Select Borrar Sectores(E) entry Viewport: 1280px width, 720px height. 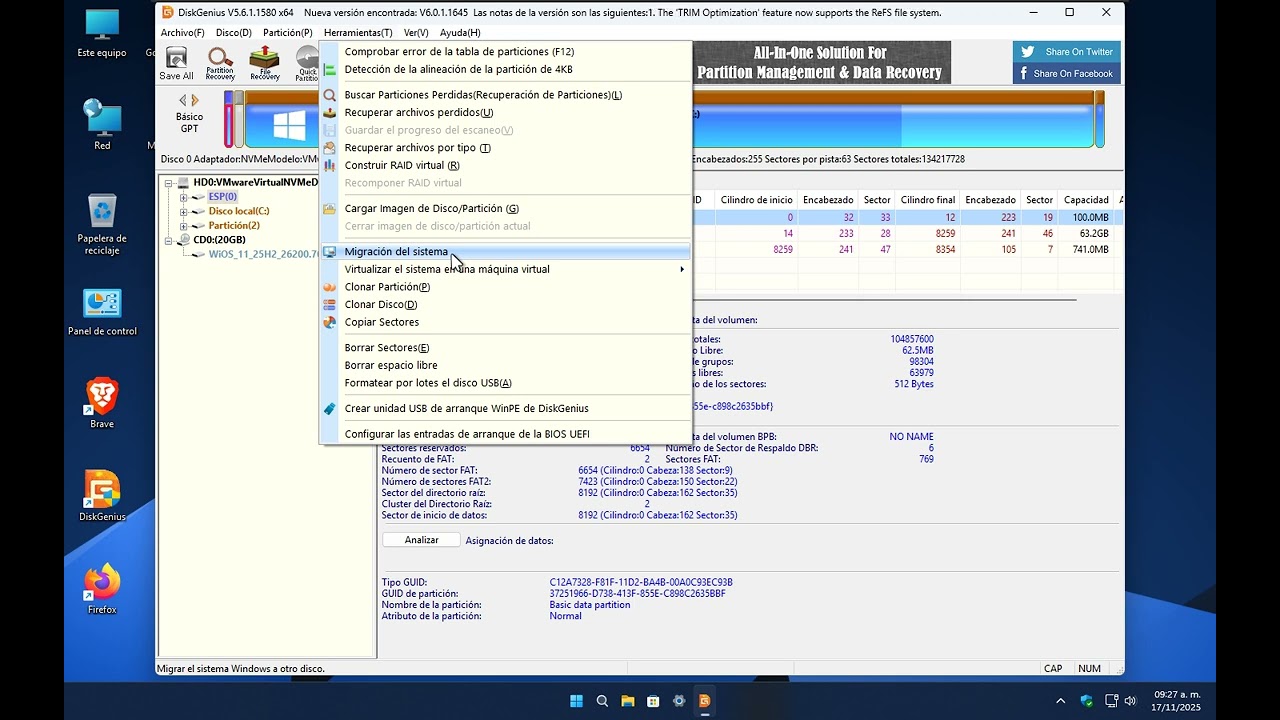[x=505, y=348]
